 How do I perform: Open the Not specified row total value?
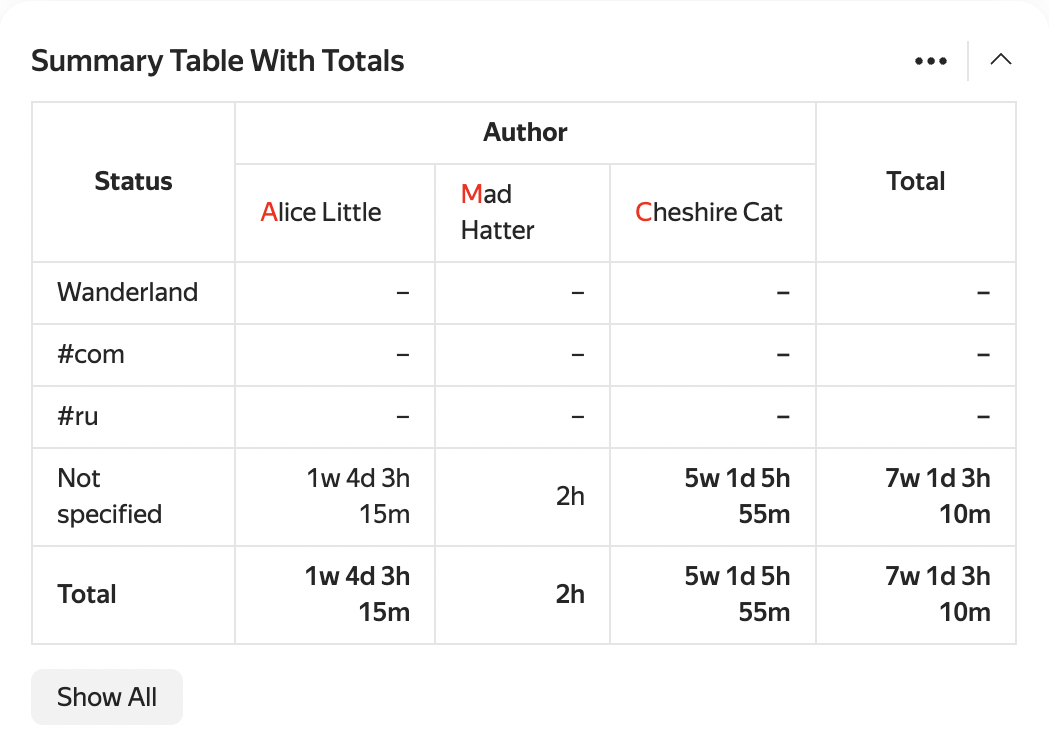pyautogui.click(x=937, y=496)
